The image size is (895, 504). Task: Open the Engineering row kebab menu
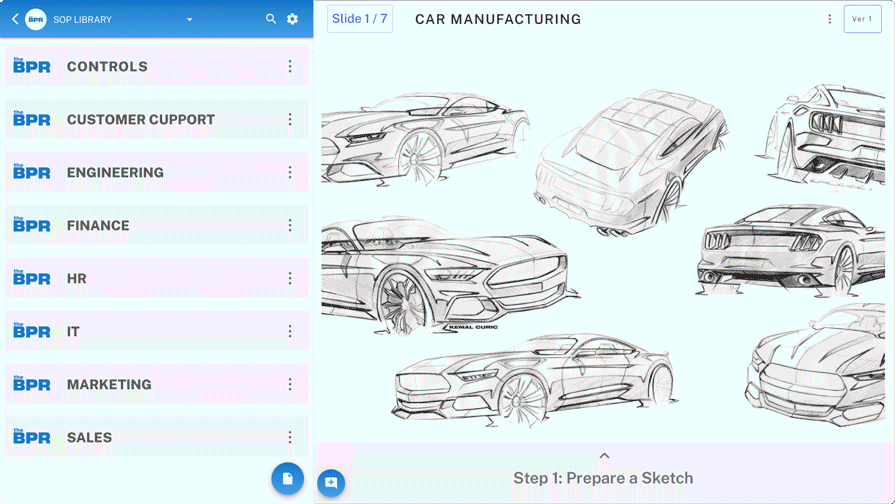[290, 172]
